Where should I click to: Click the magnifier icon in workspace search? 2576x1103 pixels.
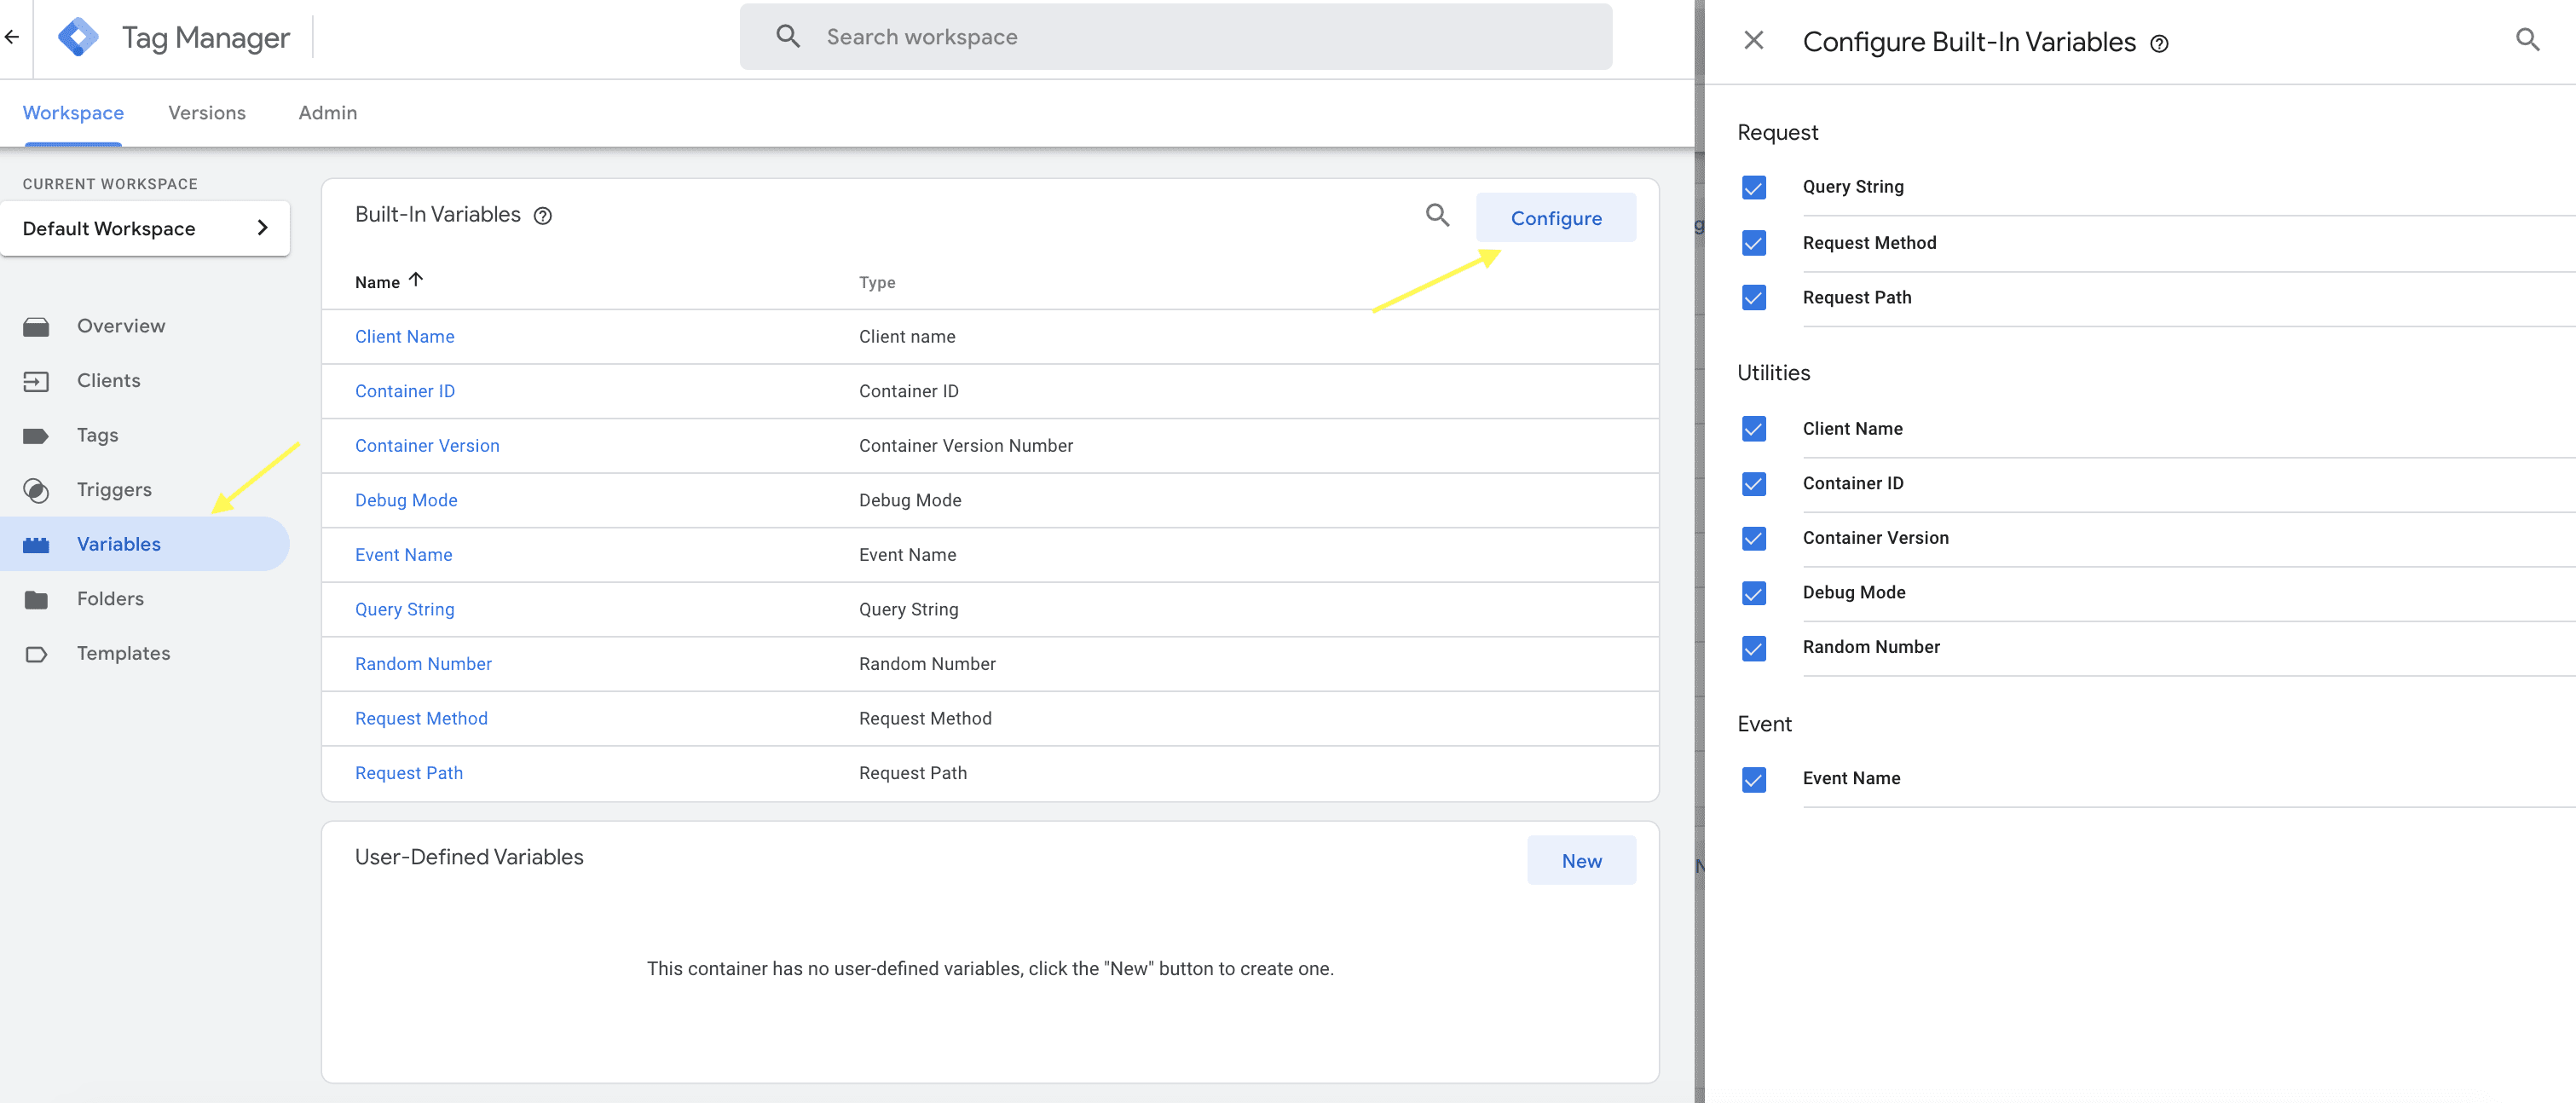[788, 37]
